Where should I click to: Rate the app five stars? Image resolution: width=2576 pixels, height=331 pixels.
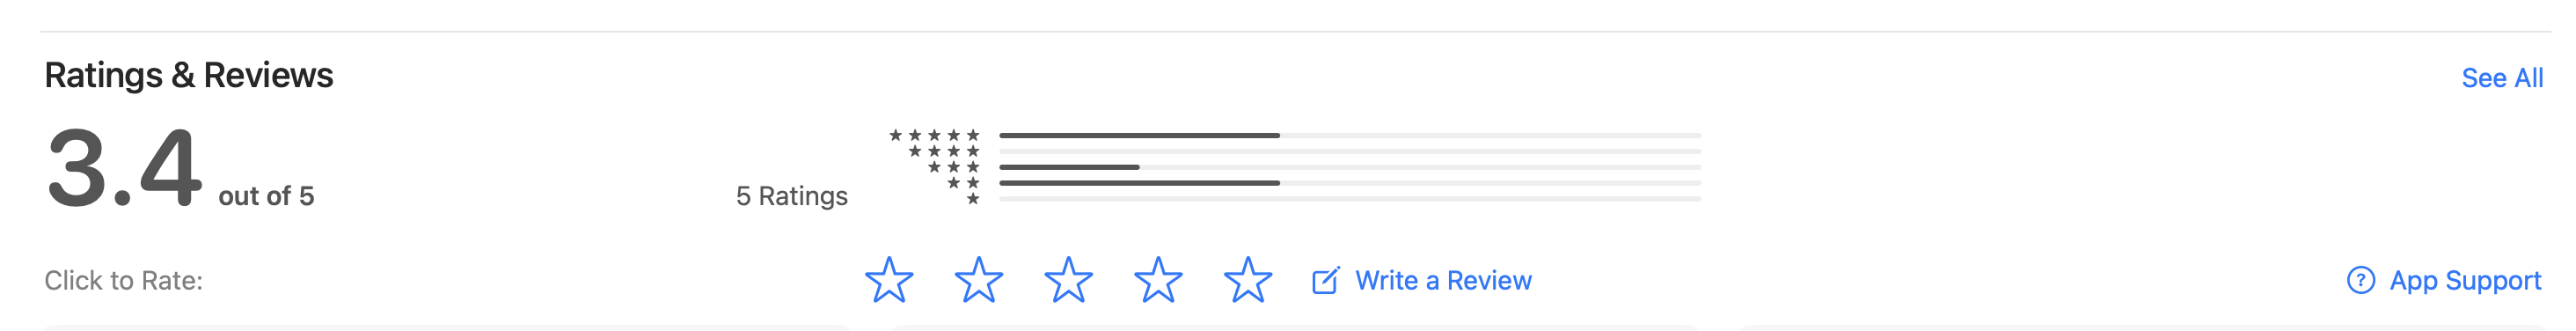(1248, 280)
